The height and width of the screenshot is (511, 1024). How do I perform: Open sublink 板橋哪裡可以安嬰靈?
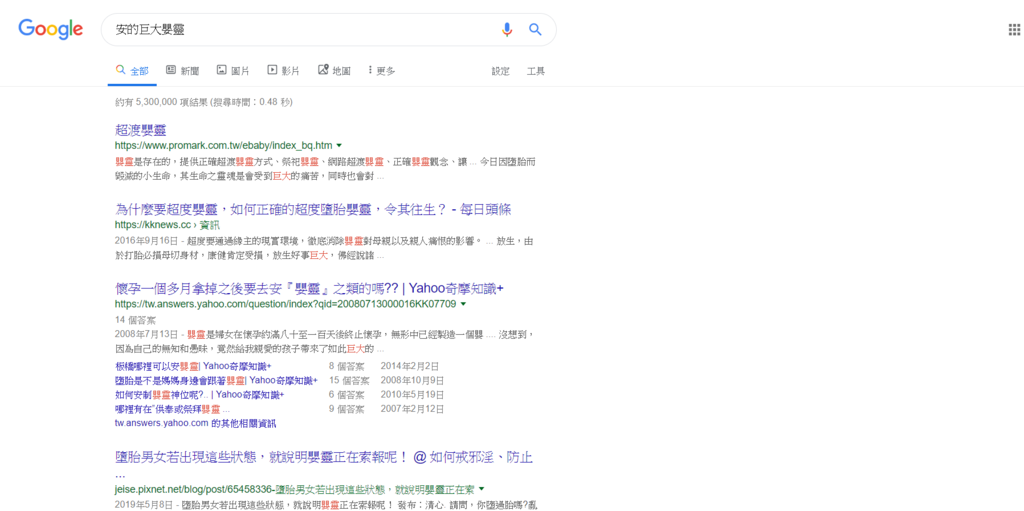(x=193, y=366)
